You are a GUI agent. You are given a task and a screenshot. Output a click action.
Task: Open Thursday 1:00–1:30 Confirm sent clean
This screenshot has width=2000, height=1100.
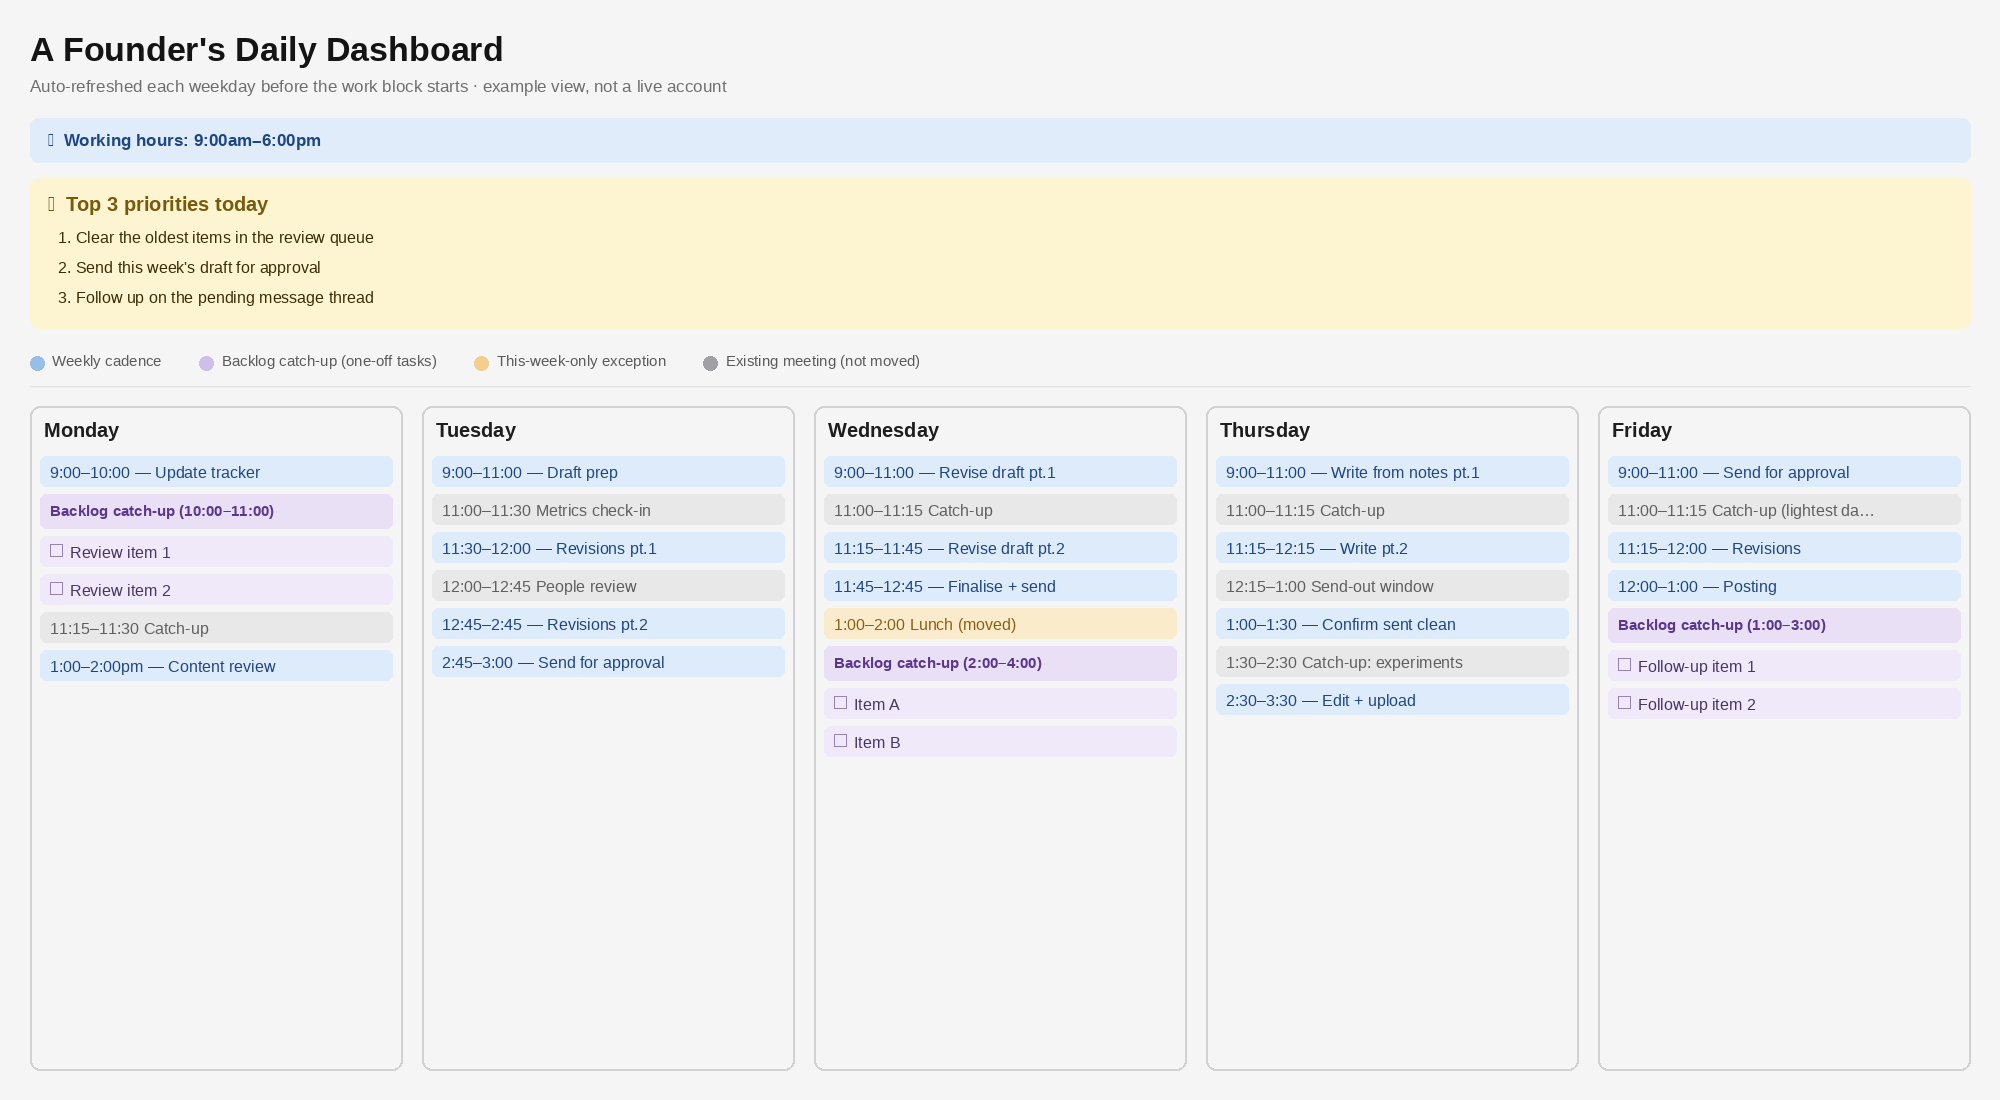1392,624
